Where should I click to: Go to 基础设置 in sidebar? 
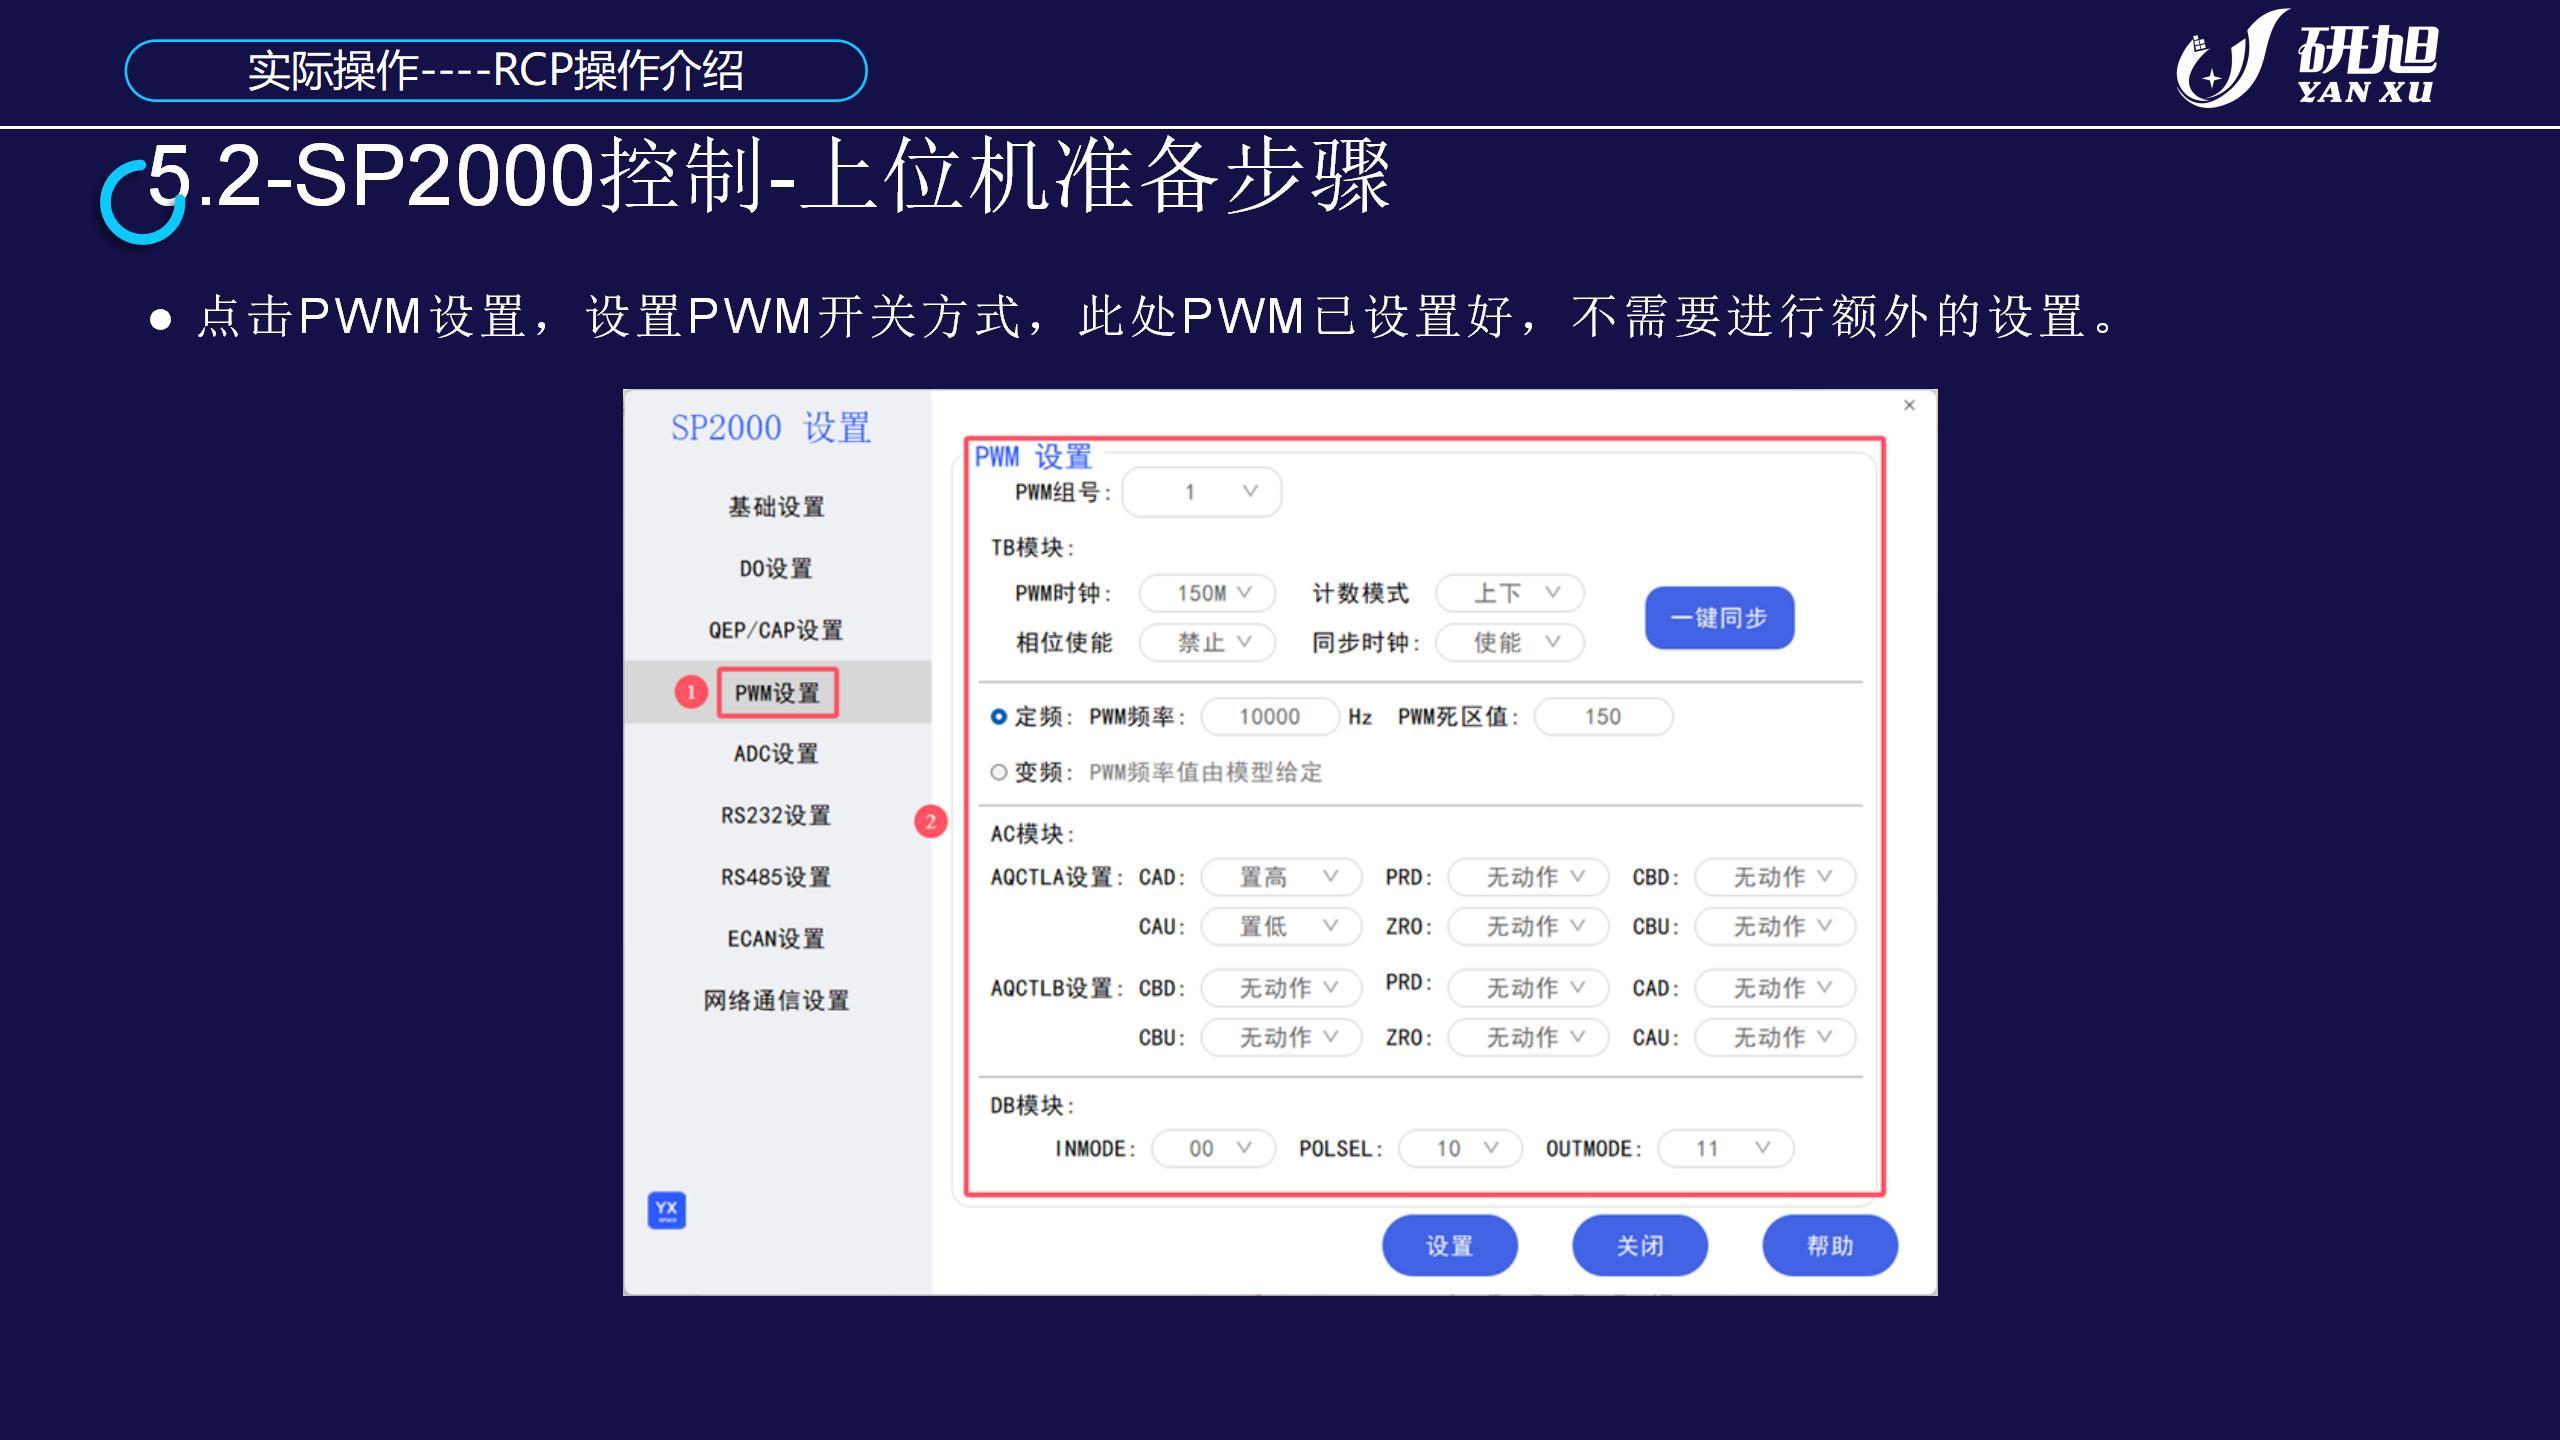point(776,507)
